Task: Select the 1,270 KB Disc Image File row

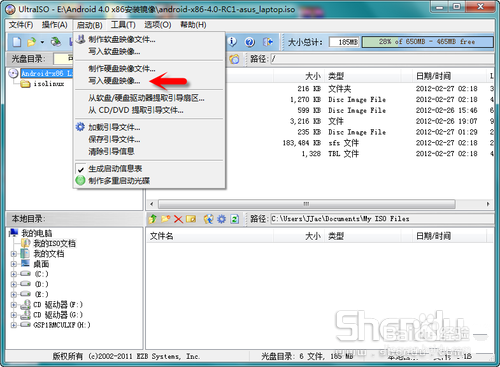Action: pyautogui.click(x=360, y=100)
